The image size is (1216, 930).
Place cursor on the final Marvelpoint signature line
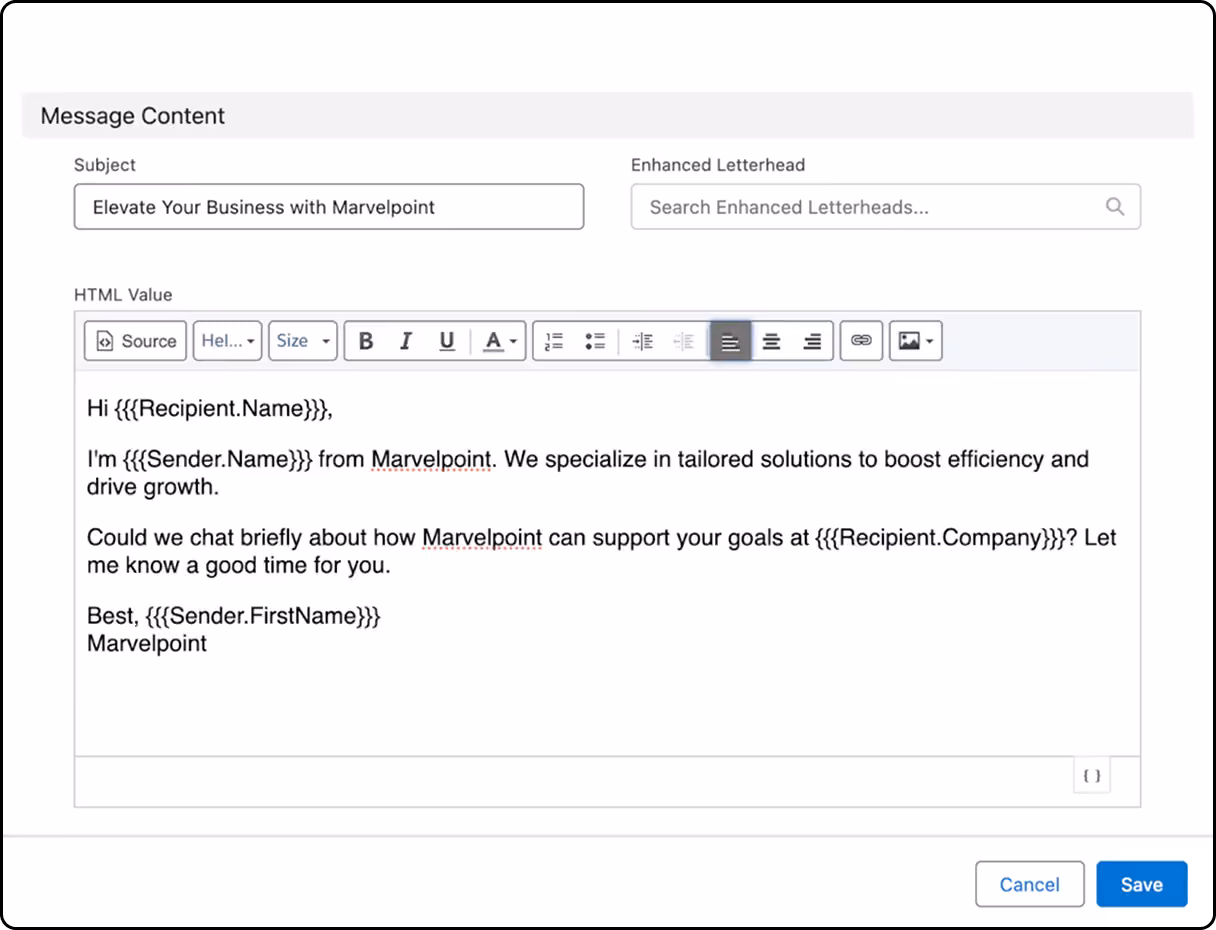pyautogui.click(x=147, y=643)
